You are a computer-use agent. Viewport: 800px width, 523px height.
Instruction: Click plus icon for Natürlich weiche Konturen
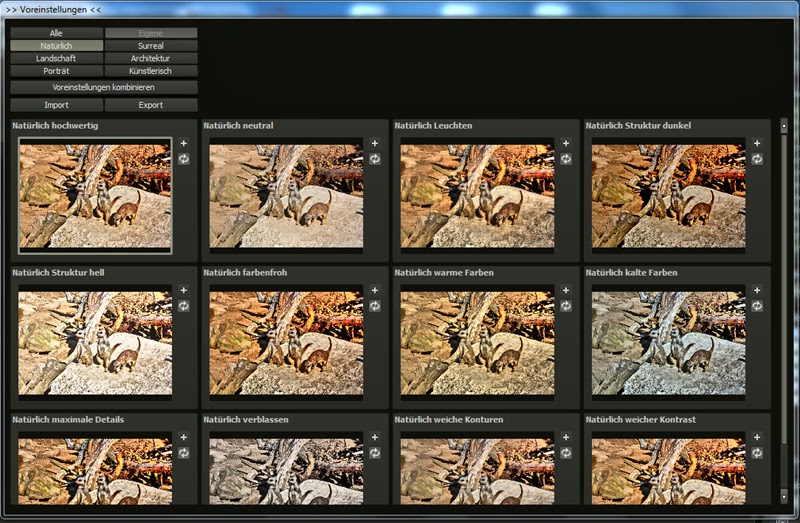click(x=566, y=437)
